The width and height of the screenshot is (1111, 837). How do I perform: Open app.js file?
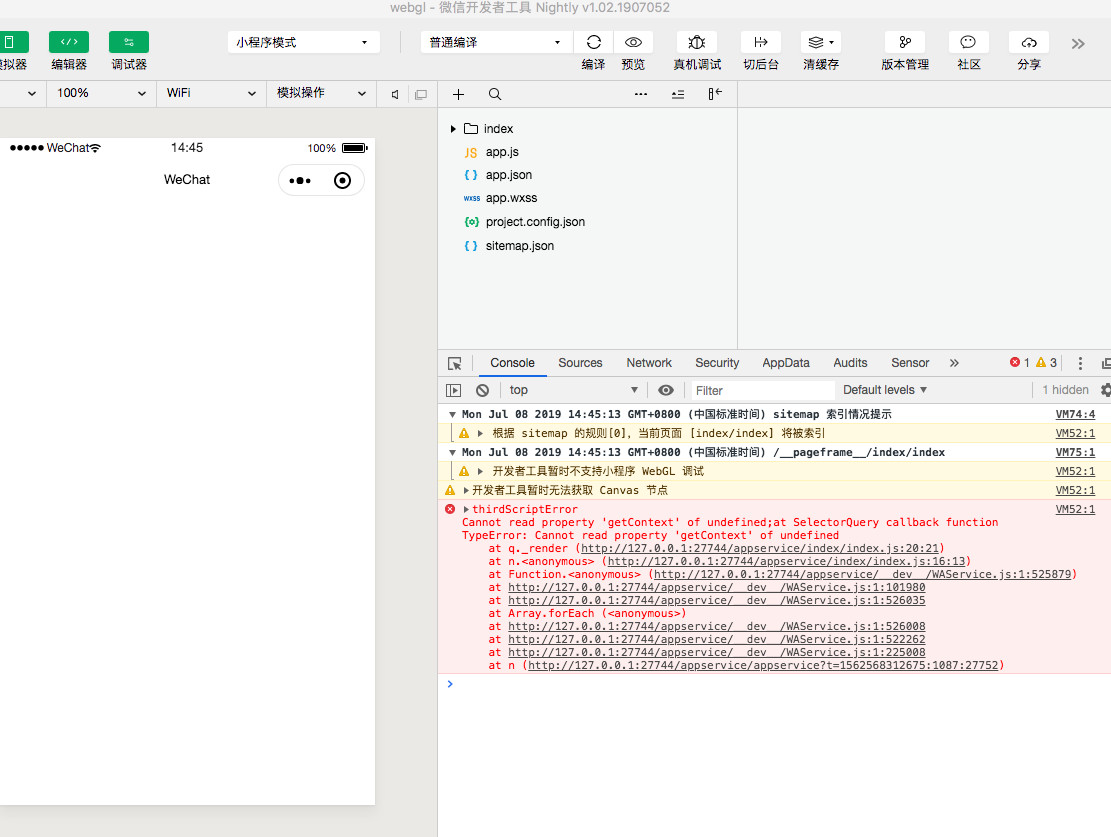[x=502, y=152]
